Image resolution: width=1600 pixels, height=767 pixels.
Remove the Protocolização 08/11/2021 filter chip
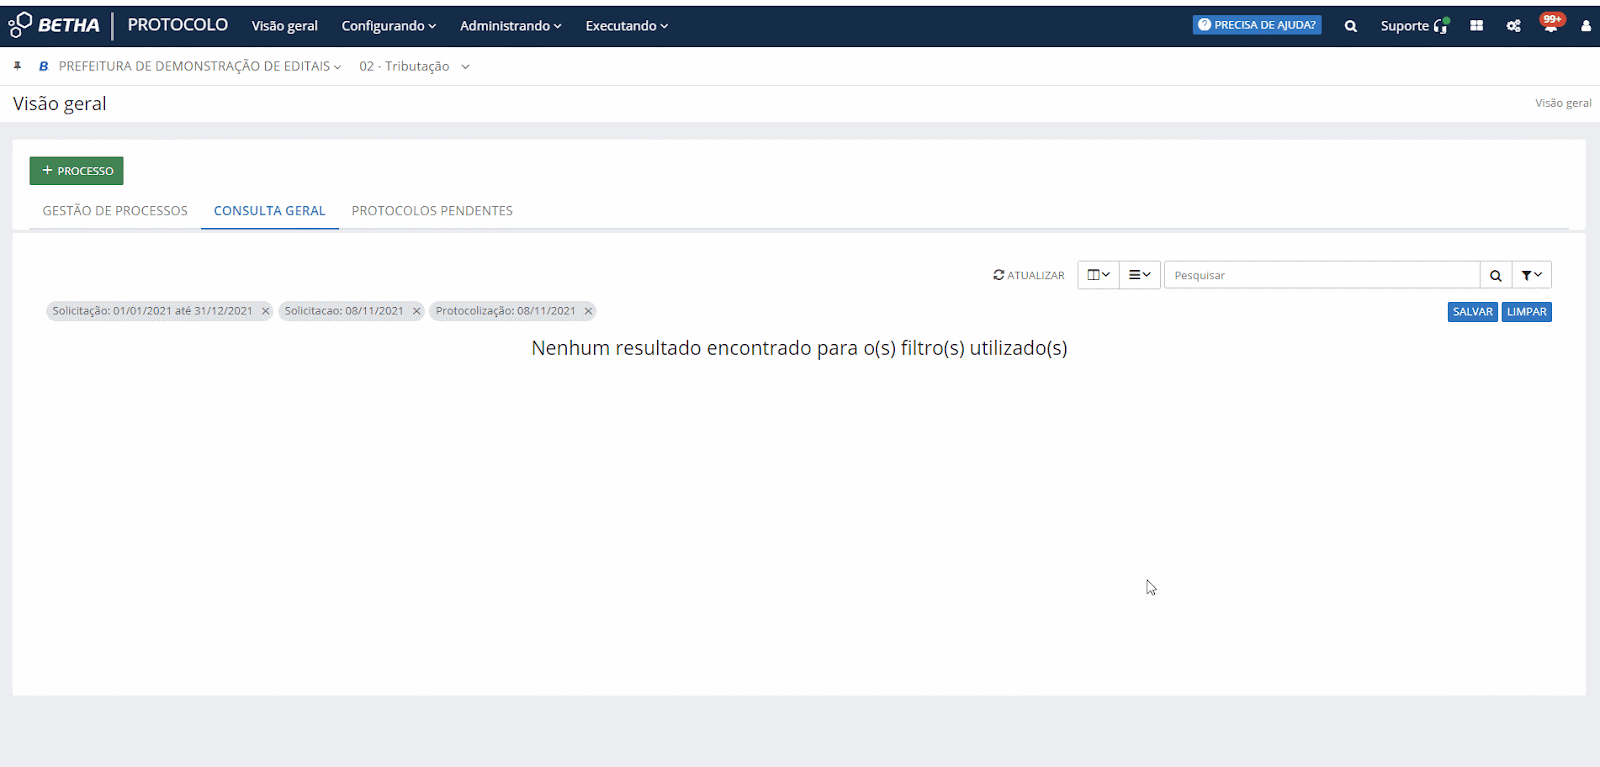point(588,311)
